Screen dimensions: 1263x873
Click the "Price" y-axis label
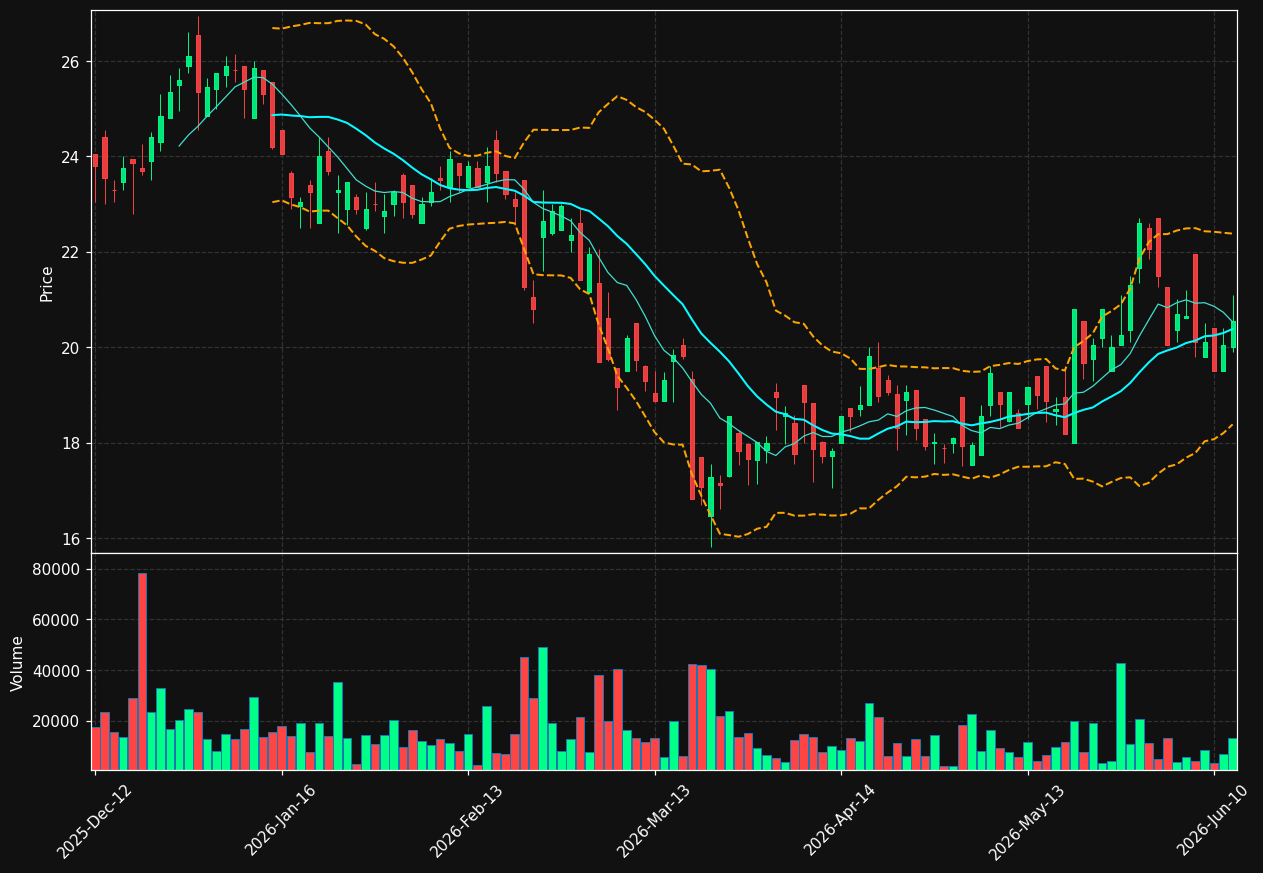47,283
